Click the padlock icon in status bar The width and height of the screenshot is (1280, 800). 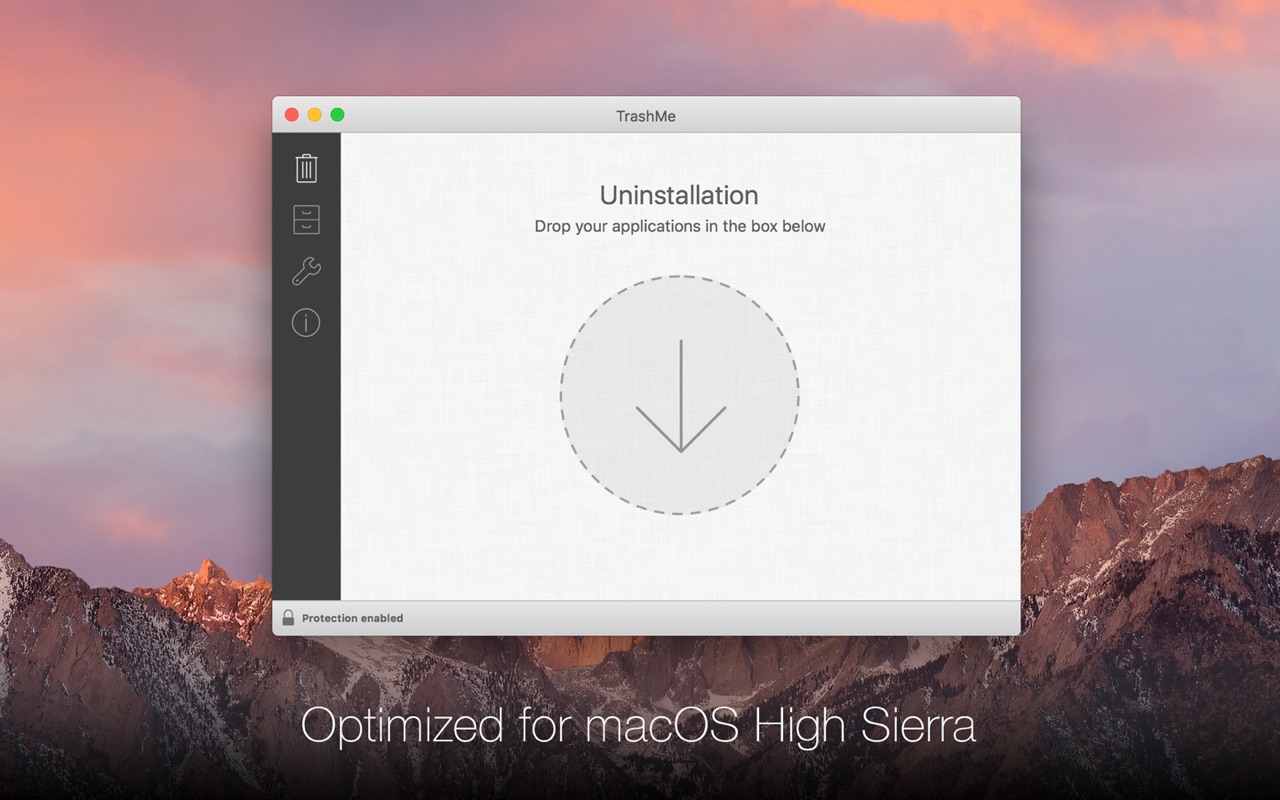288,618
